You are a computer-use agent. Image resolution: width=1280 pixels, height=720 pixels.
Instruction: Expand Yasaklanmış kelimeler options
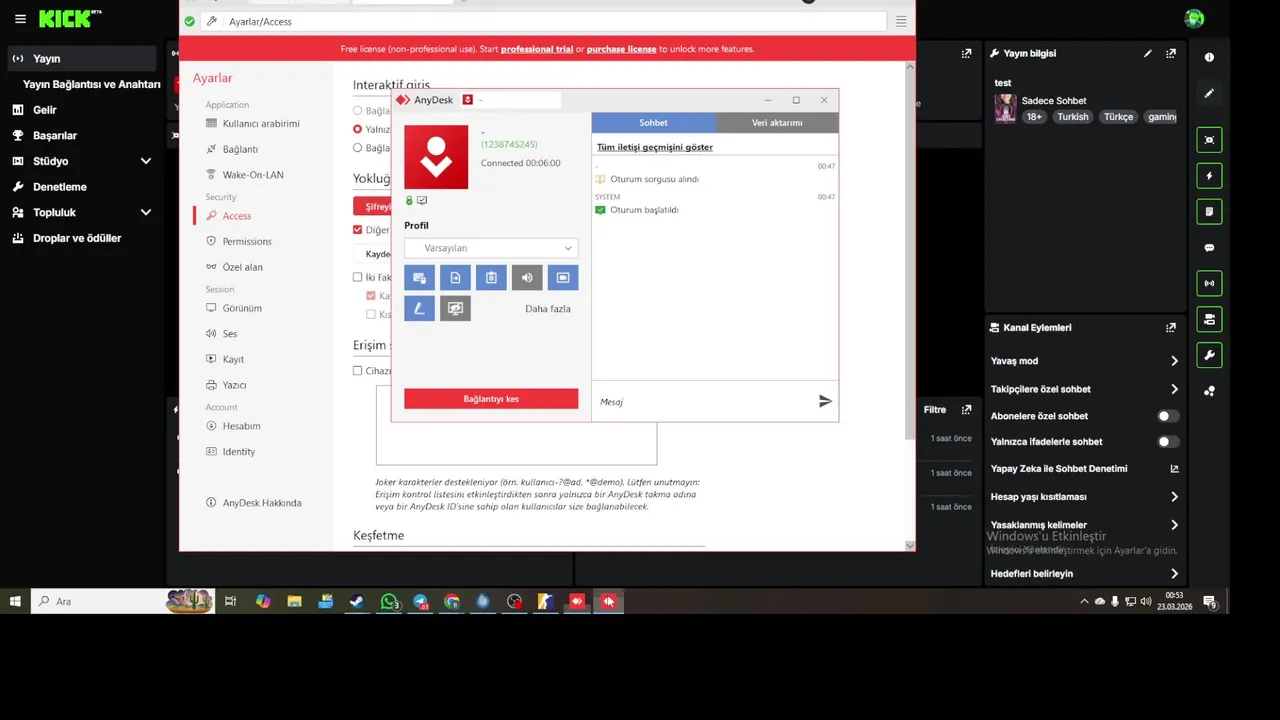point(1174,525)
